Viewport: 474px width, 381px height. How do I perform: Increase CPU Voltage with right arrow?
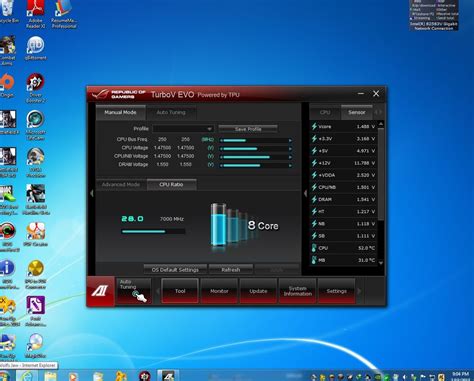click(290, 149)
